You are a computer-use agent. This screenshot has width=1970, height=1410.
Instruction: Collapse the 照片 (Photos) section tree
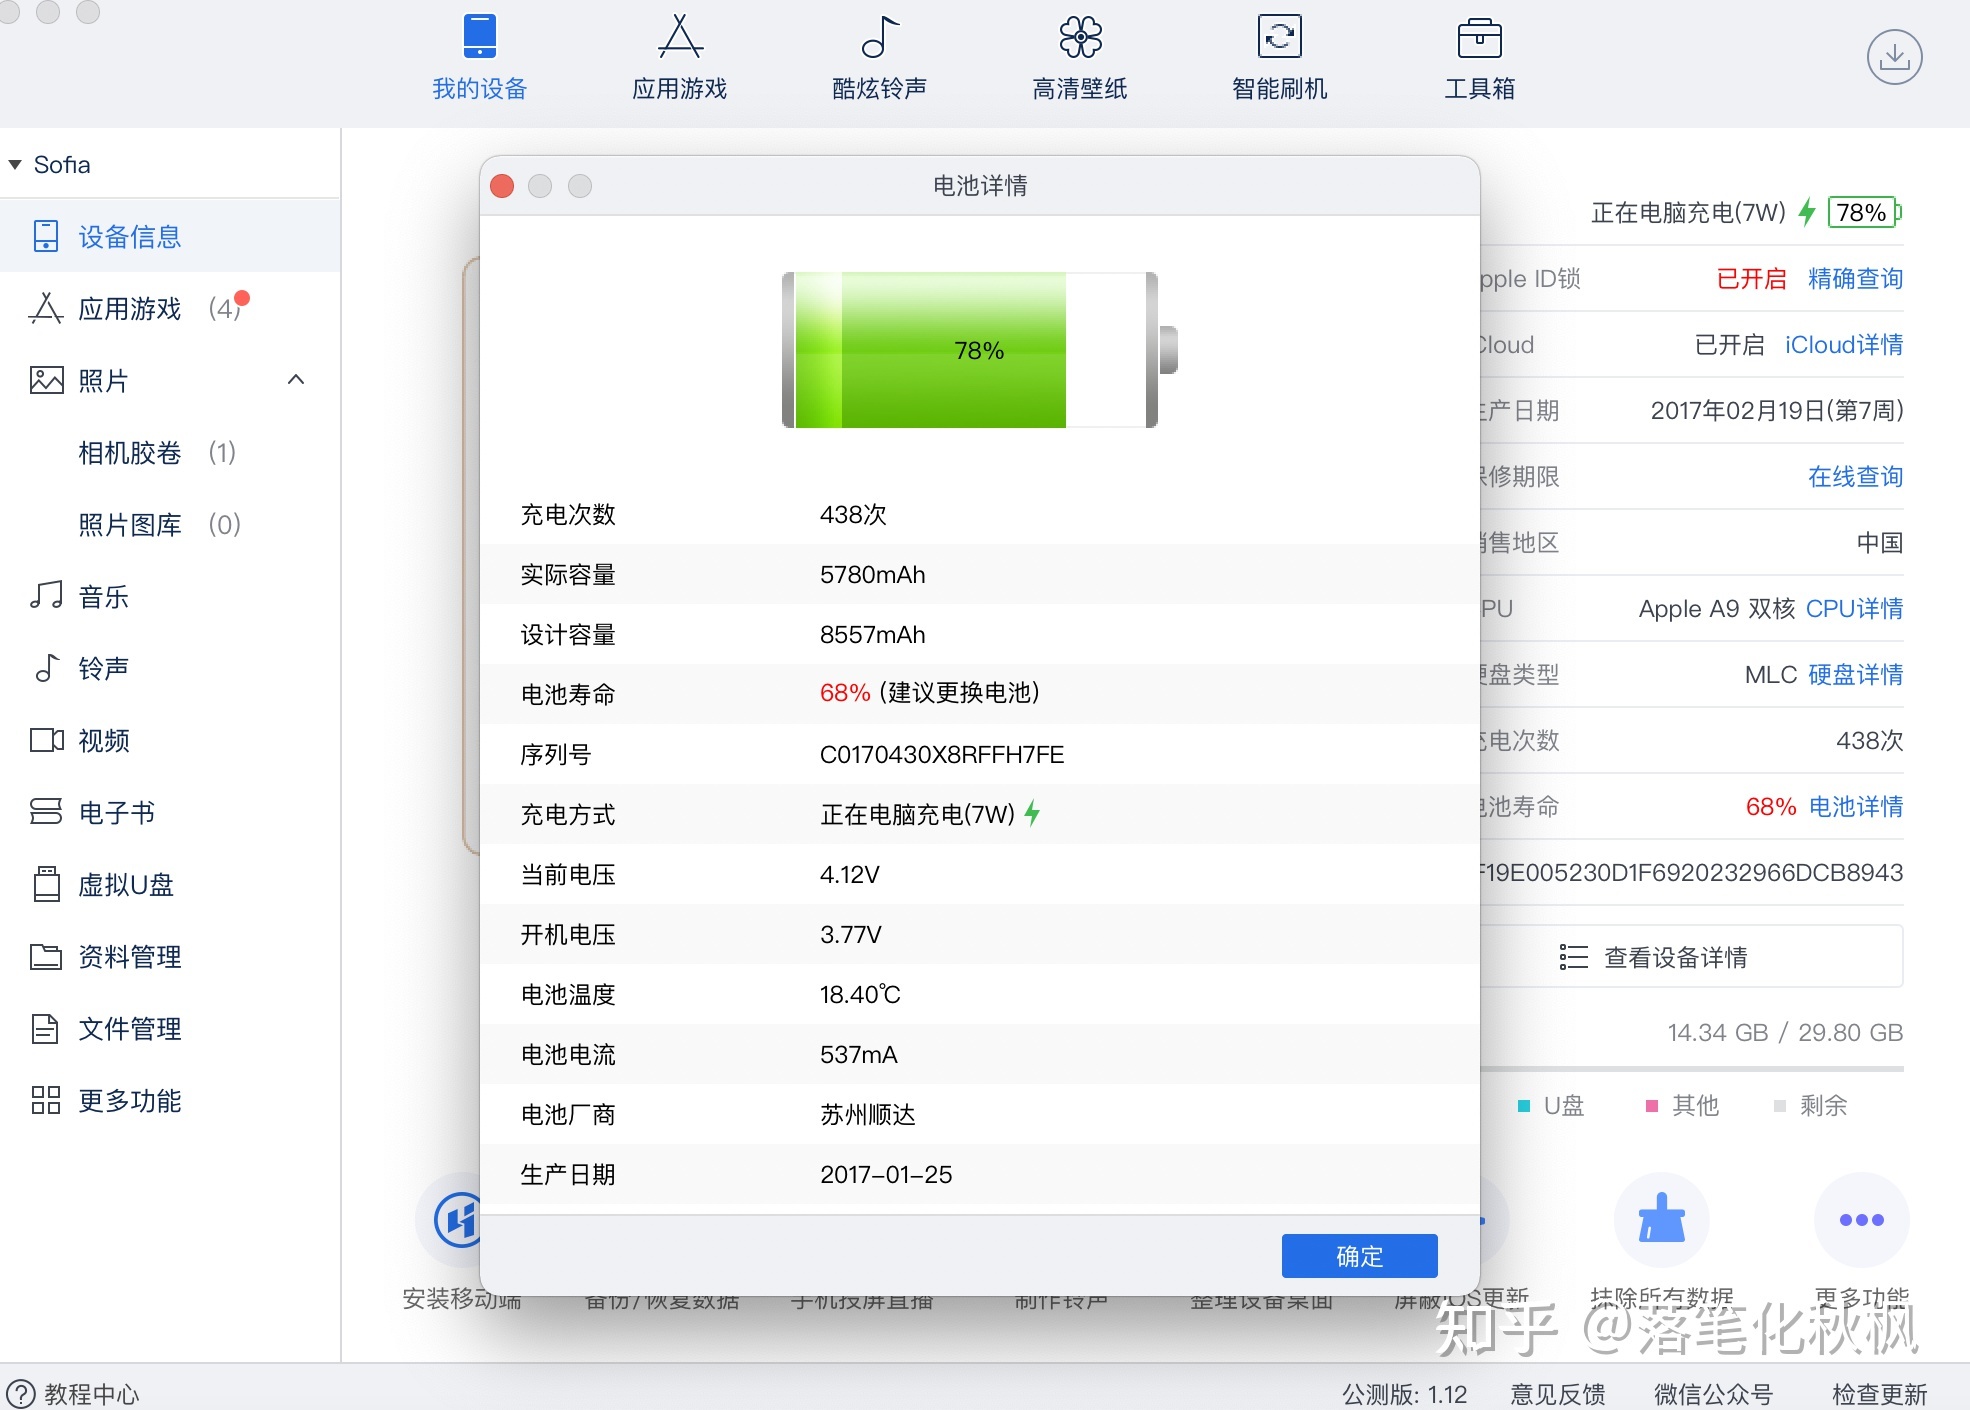coord(296,378)
